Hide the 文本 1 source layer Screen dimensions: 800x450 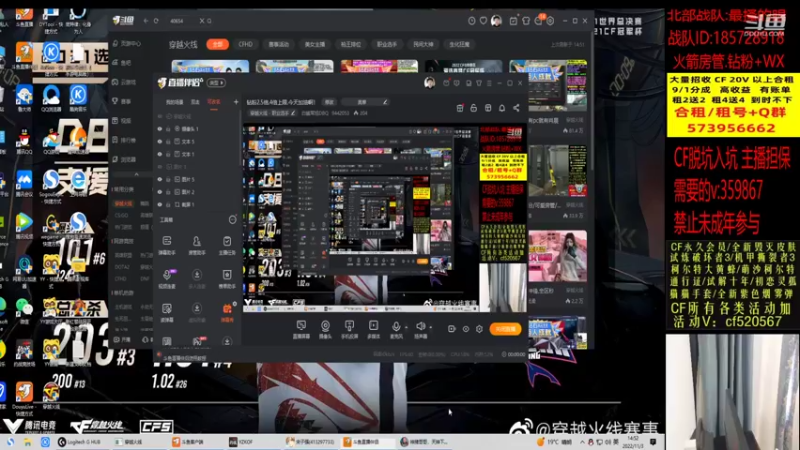click(160, 154)
